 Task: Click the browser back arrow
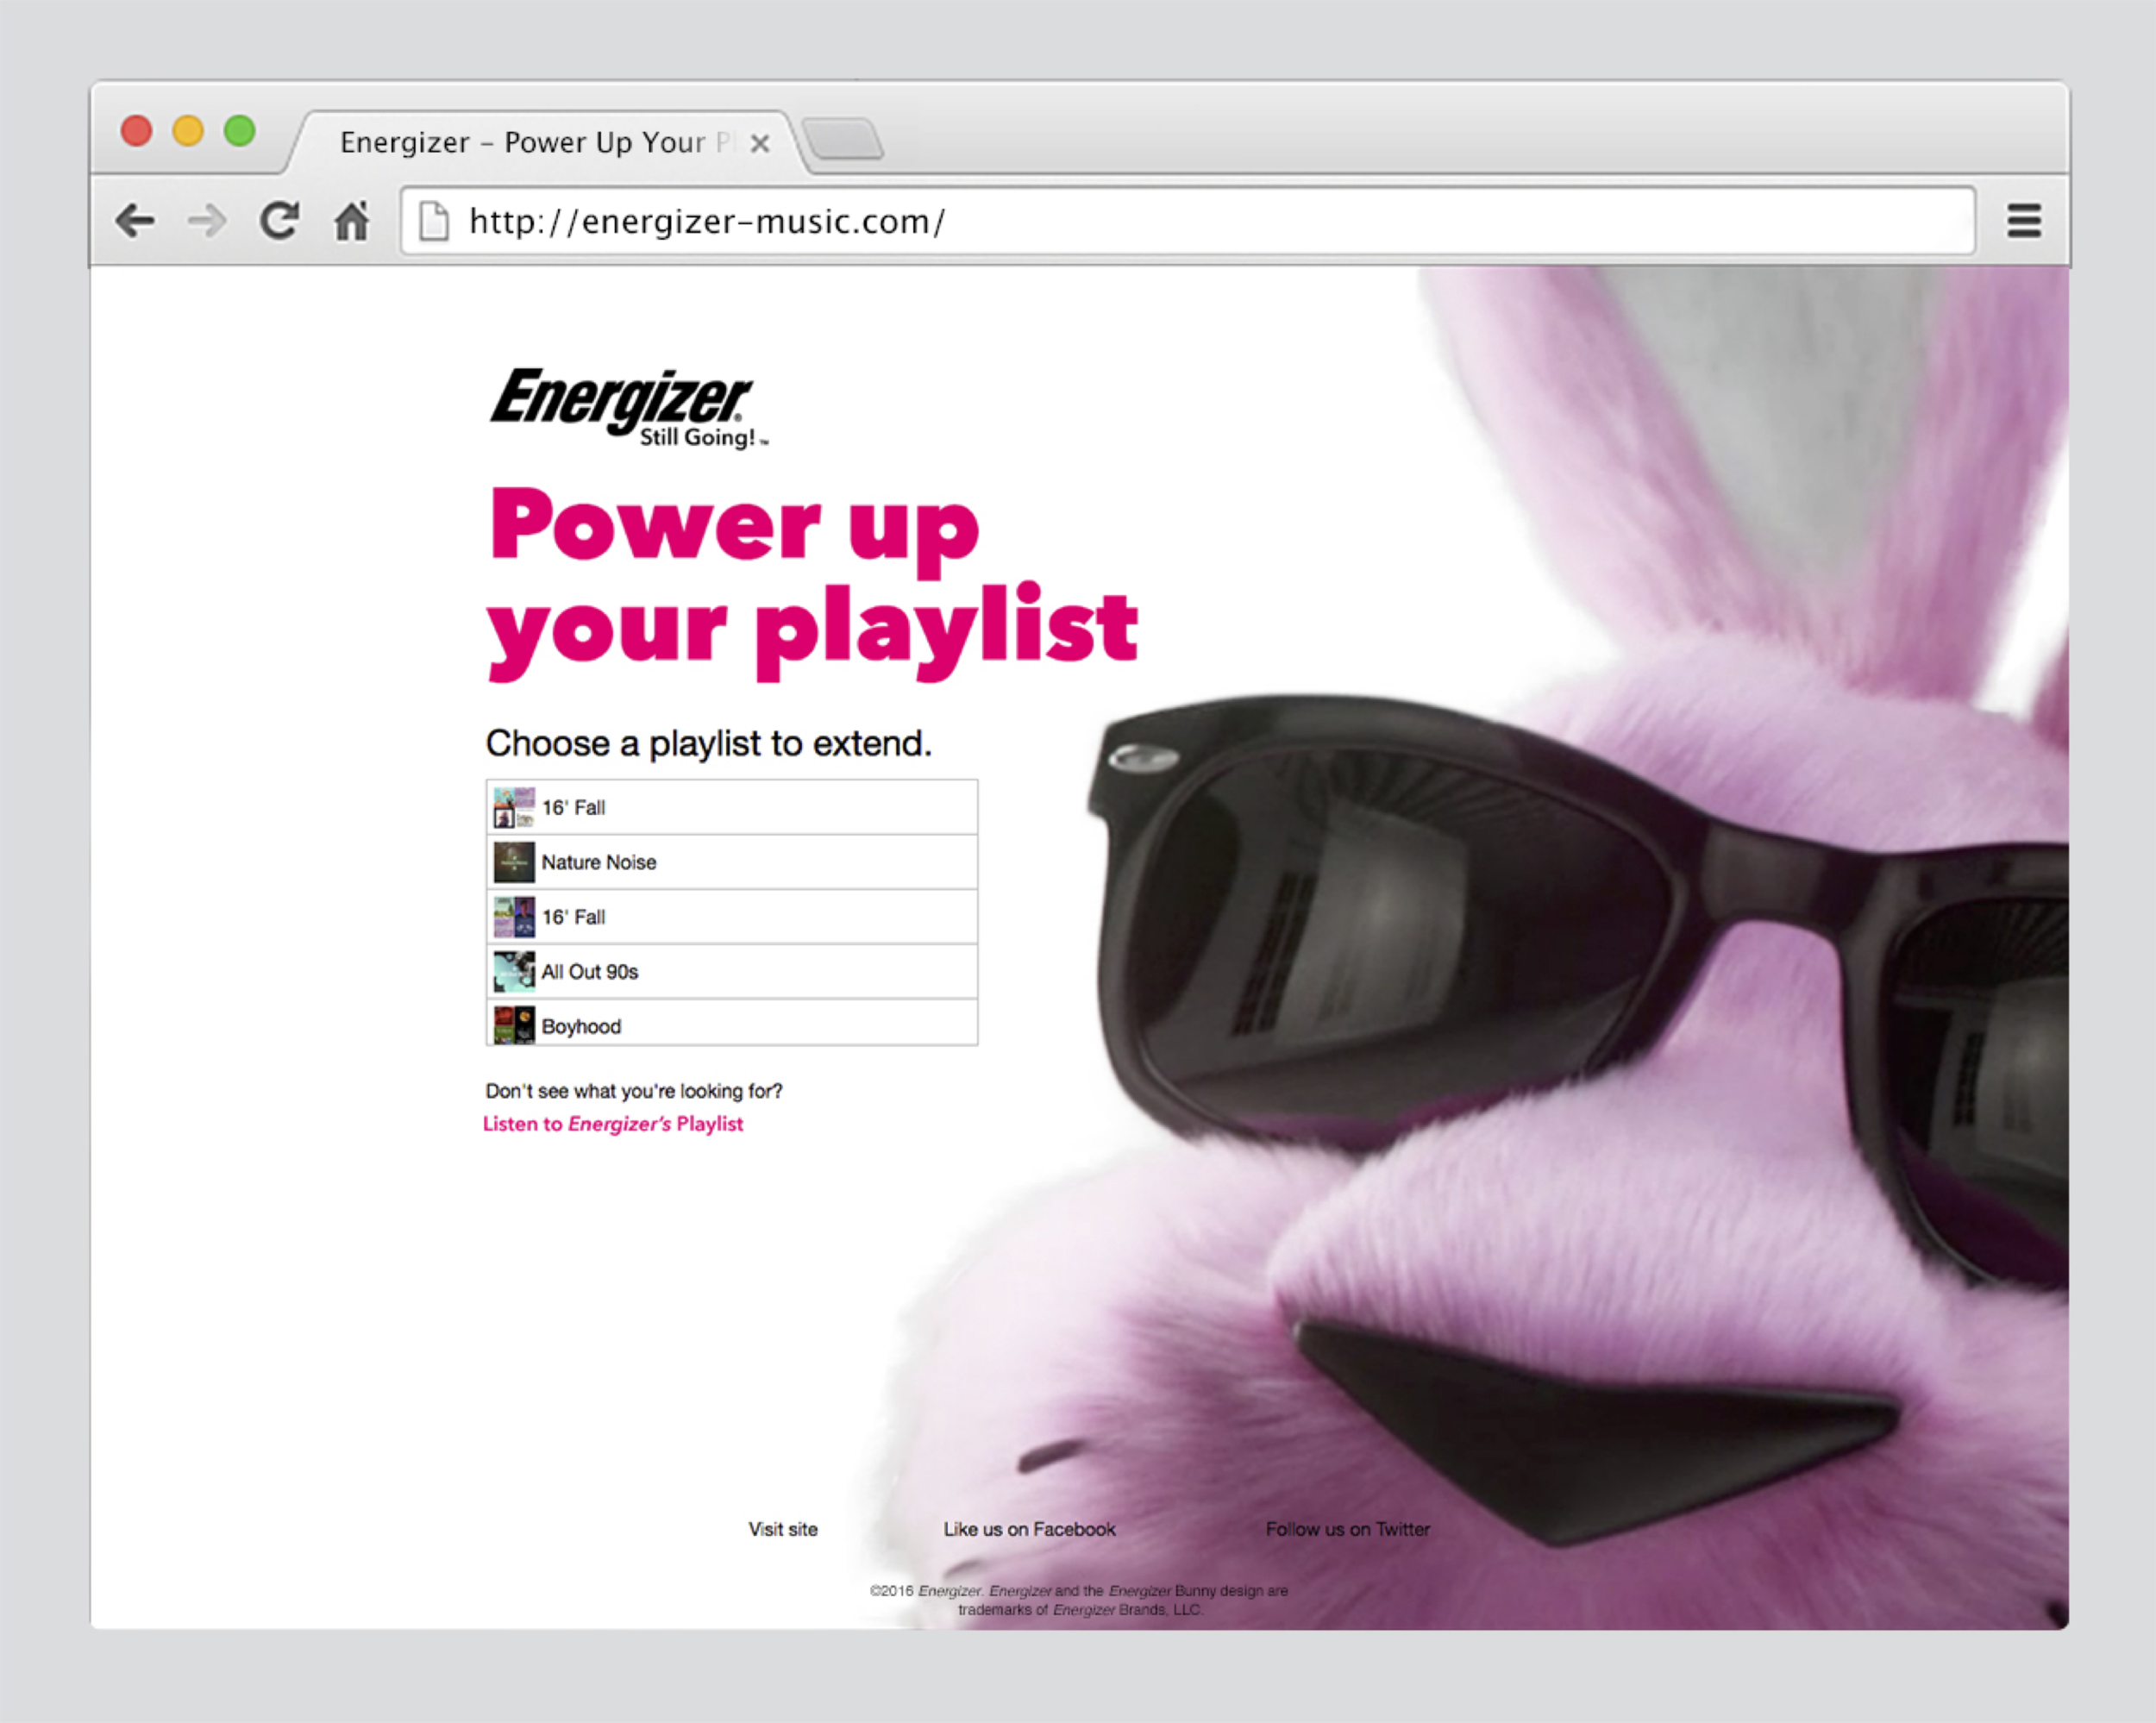pos(135,221)
